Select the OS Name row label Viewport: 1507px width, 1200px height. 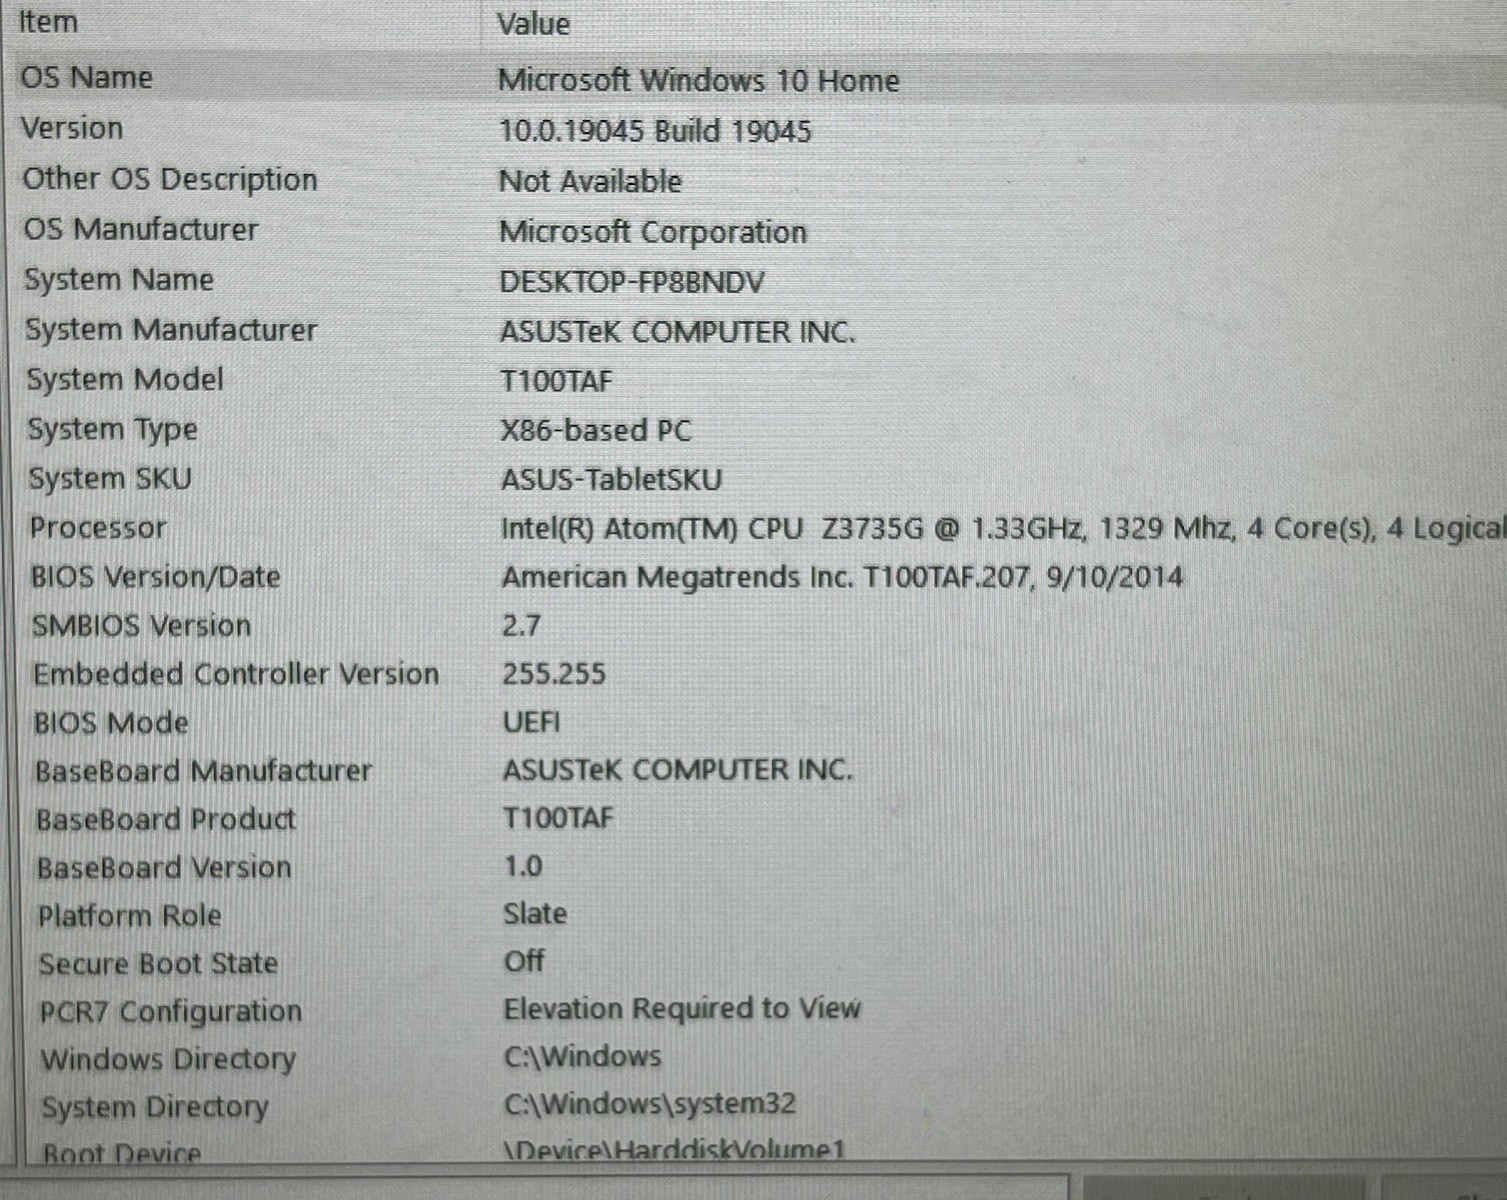point(87,78)
